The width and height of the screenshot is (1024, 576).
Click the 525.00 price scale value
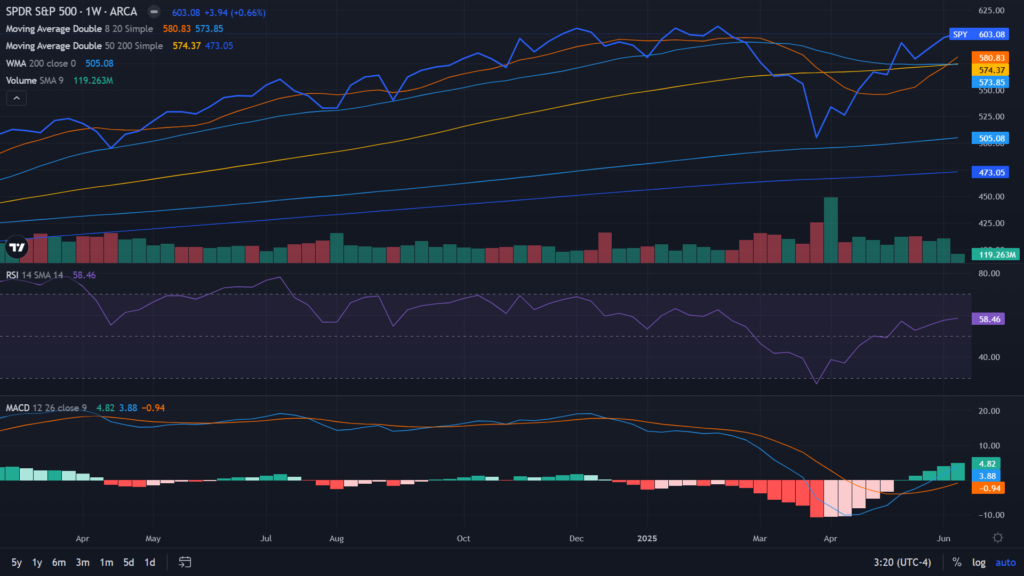[x=991, y=116]
